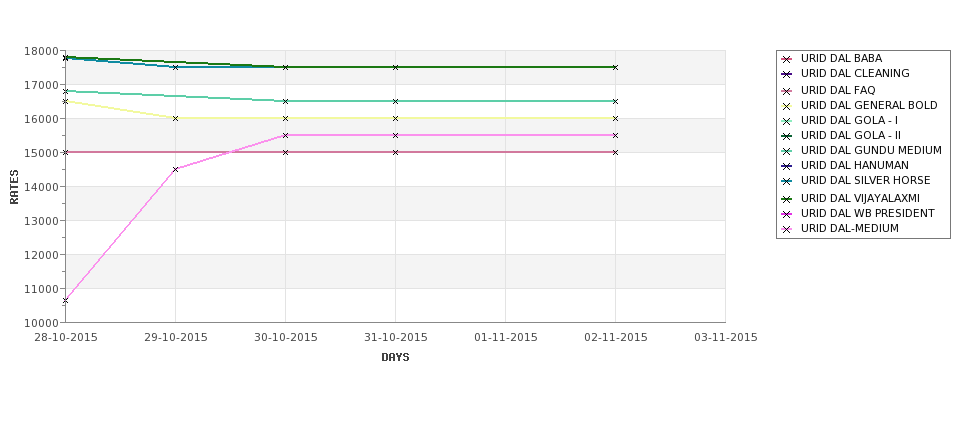Click the URID DAL CLEANING legend marker

(787, 74)
